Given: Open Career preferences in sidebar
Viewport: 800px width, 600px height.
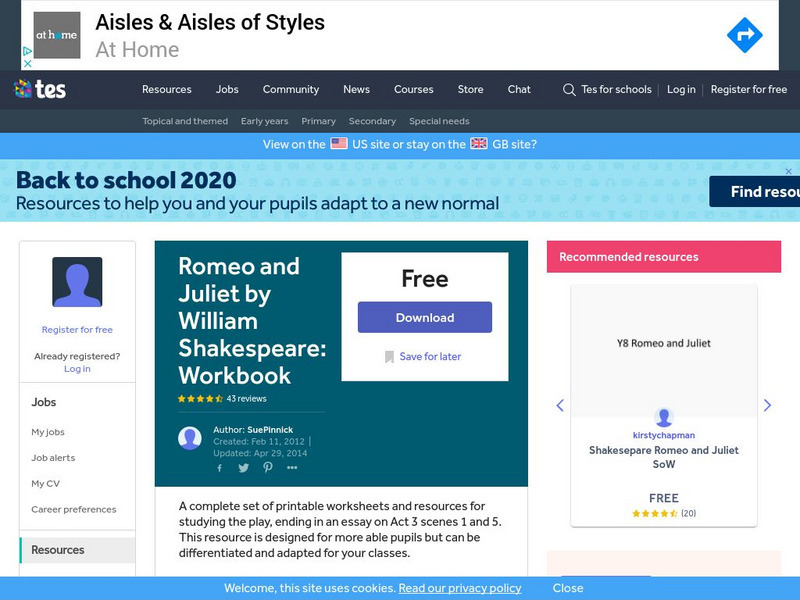Looking at the screenshot, I should coord(73,509).
